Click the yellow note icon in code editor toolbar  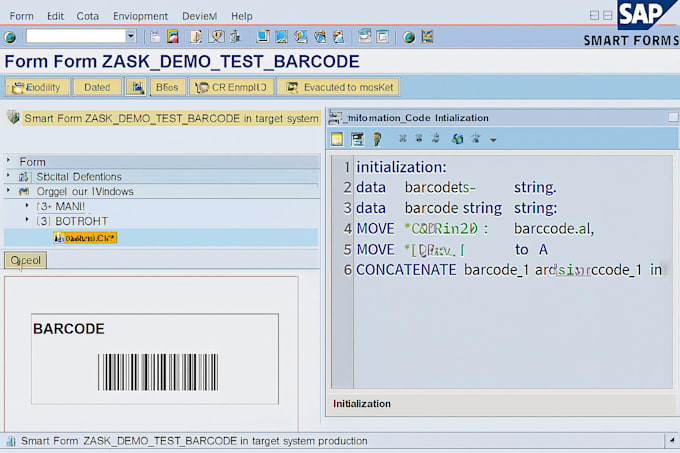337,139
